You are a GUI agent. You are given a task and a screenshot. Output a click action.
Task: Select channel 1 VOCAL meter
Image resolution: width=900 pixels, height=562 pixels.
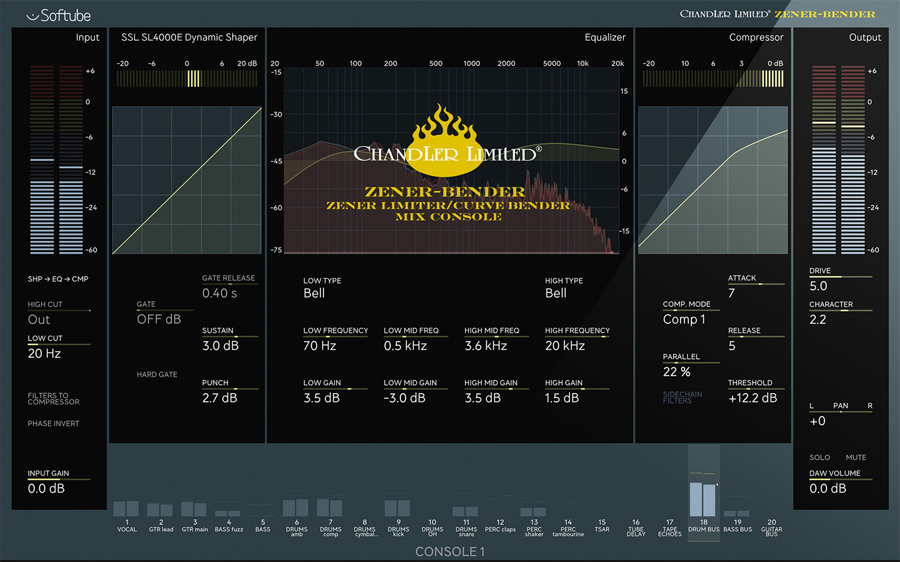(x=126, y=509)
